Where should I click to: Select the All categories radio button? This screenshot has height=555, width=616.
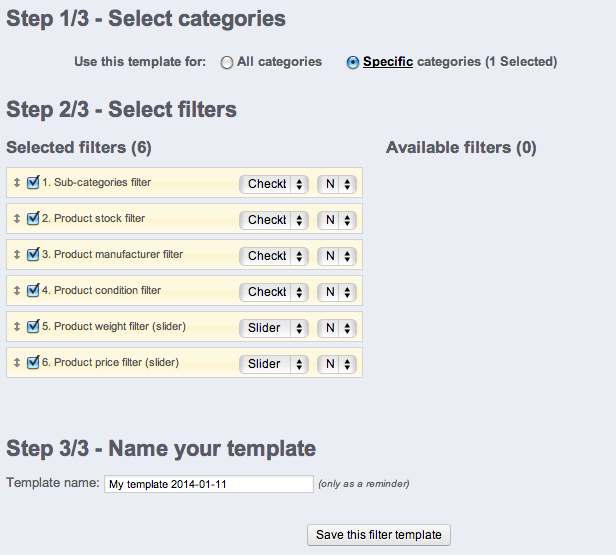(x=227, y=62)
